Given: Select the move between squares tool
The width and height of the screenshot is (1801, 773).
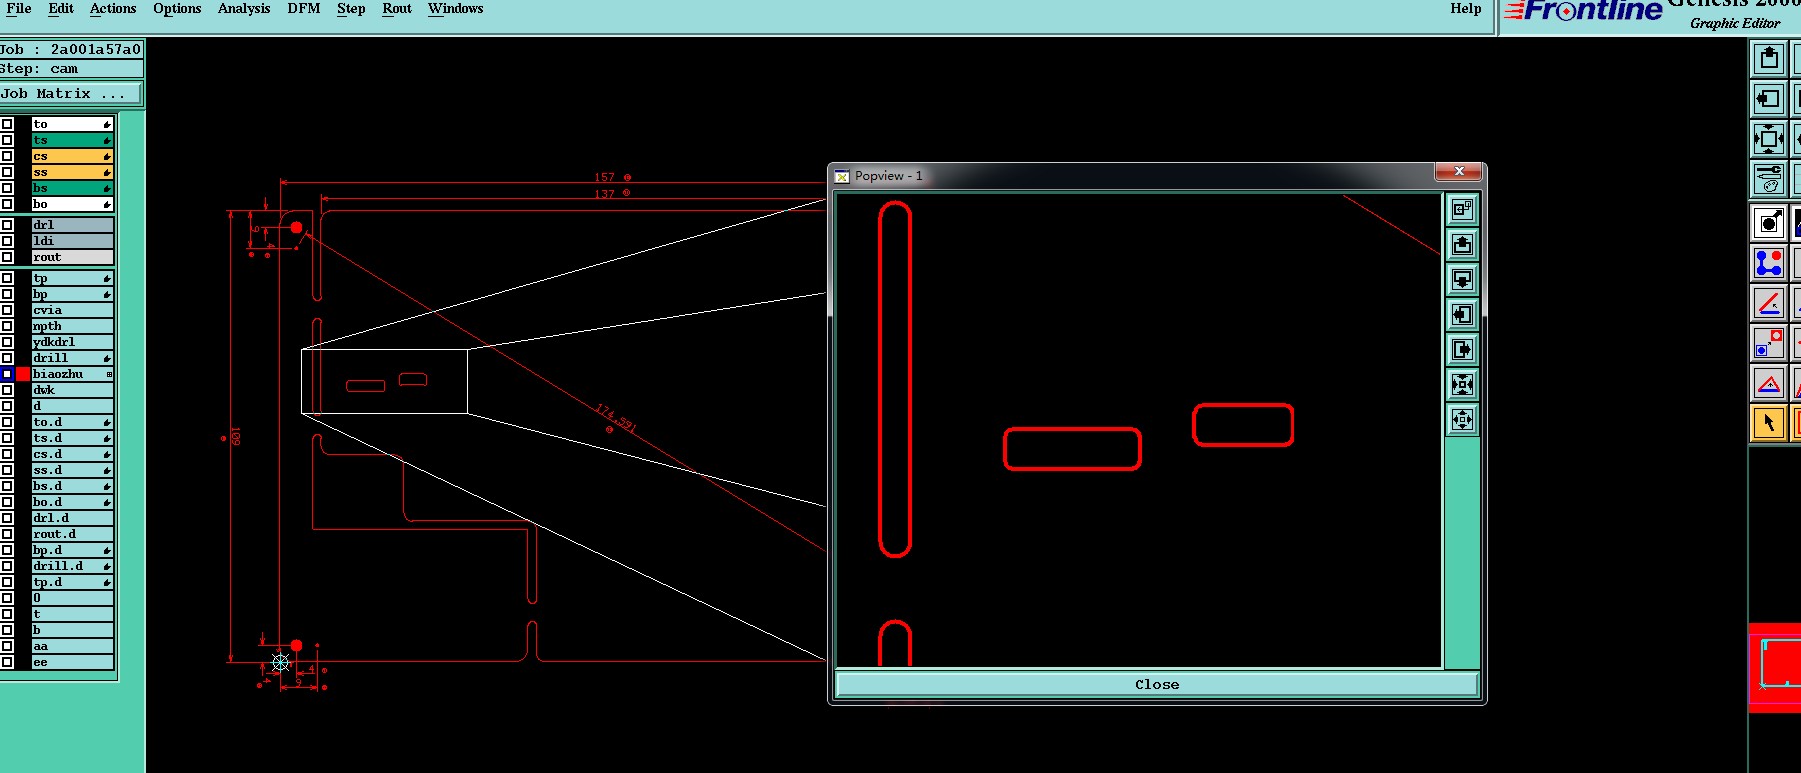Looking at the screenshot, I should (1768, 343).
